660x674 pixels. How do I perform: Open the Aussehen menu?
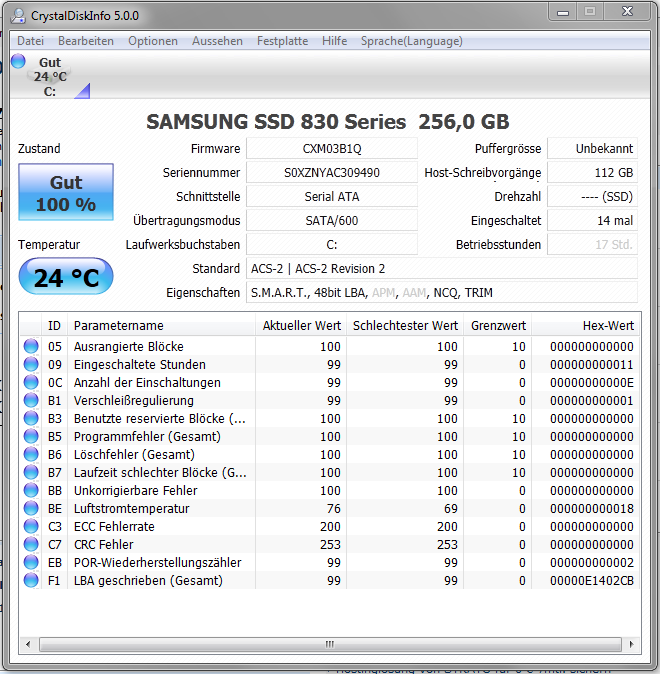[217, 41]
